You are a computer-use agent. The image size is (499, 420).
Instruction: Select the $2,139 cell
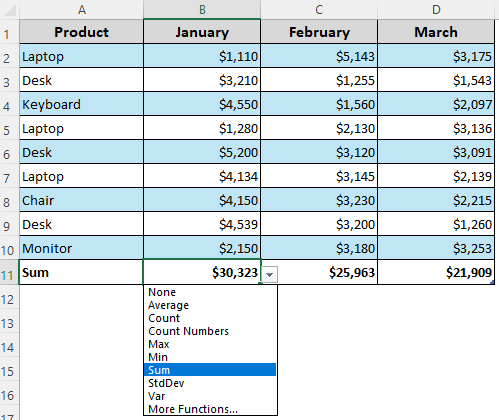point(436,176)
